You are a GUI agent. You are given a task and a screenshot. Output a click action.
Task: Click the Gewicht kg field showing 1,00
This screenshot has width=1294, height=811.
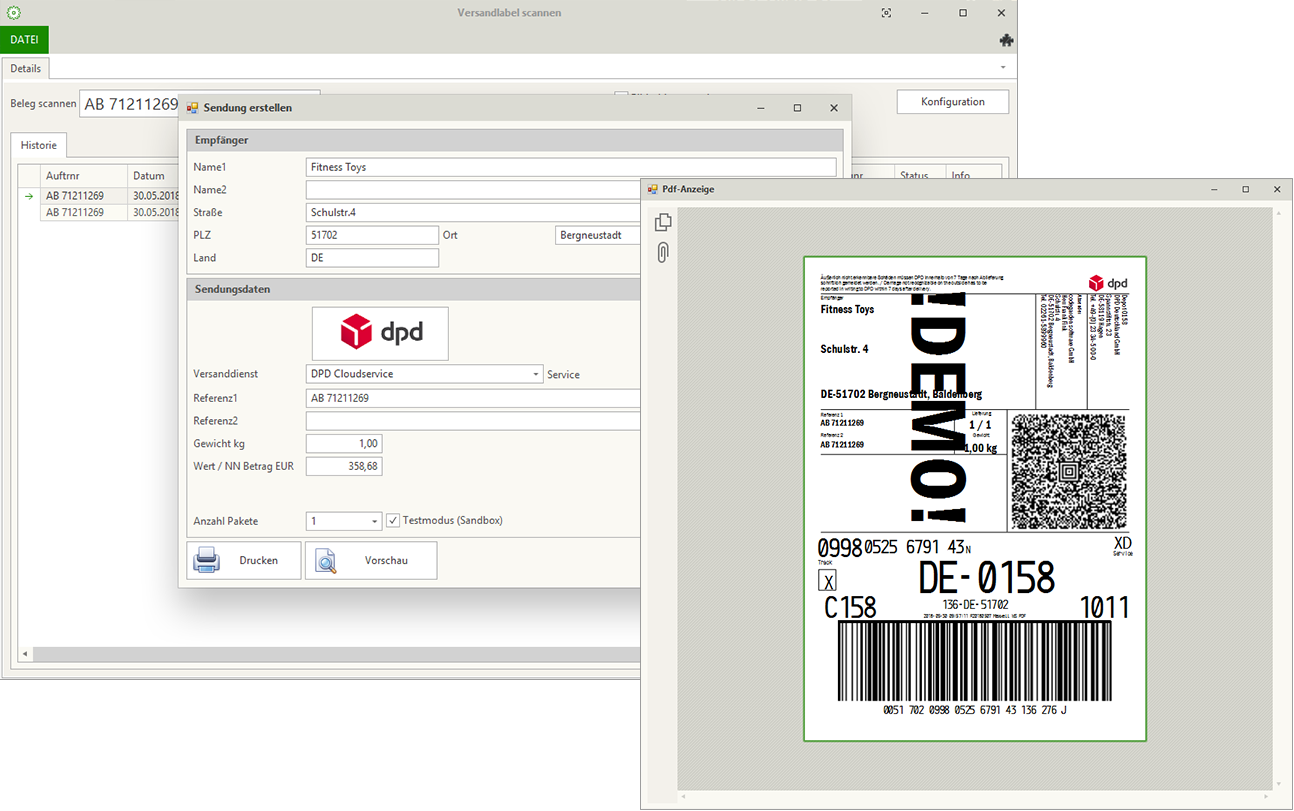coord(344,443)
